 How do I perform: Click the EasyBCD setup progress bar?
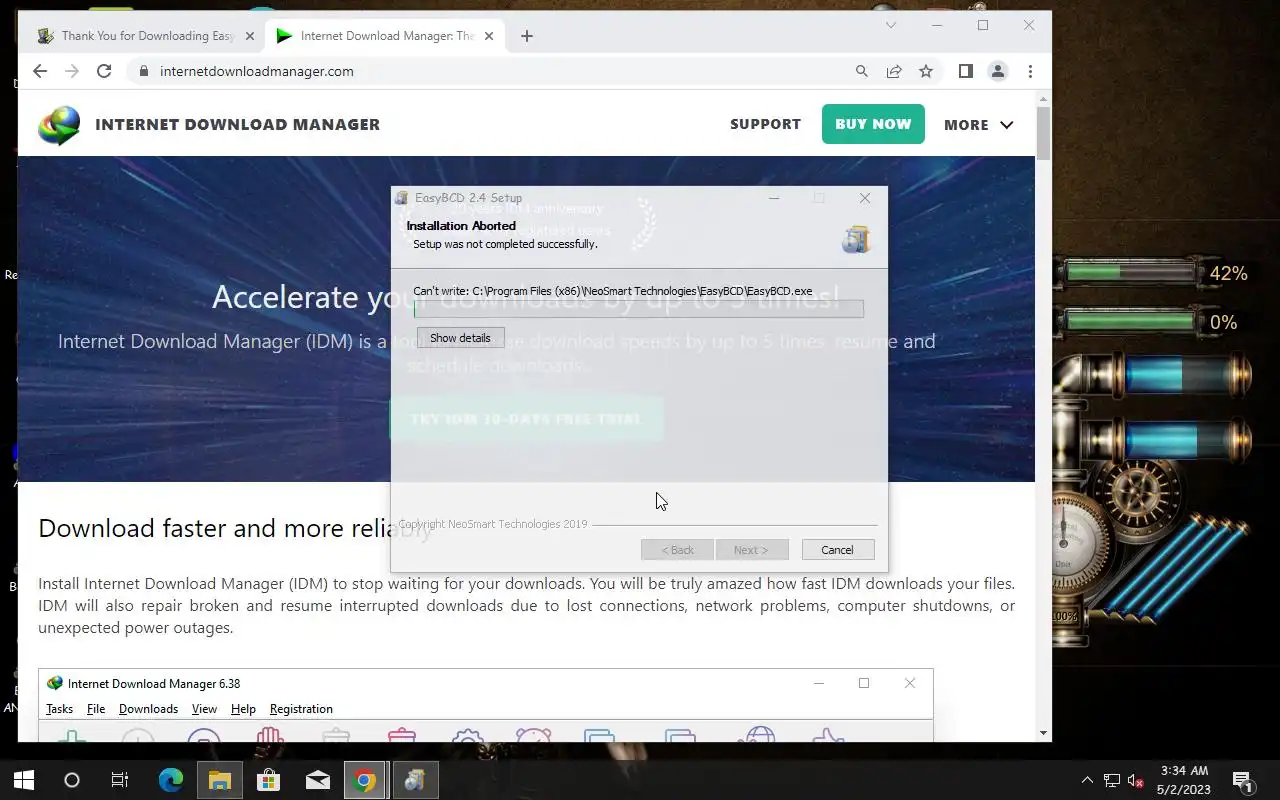tap(639, 309)
